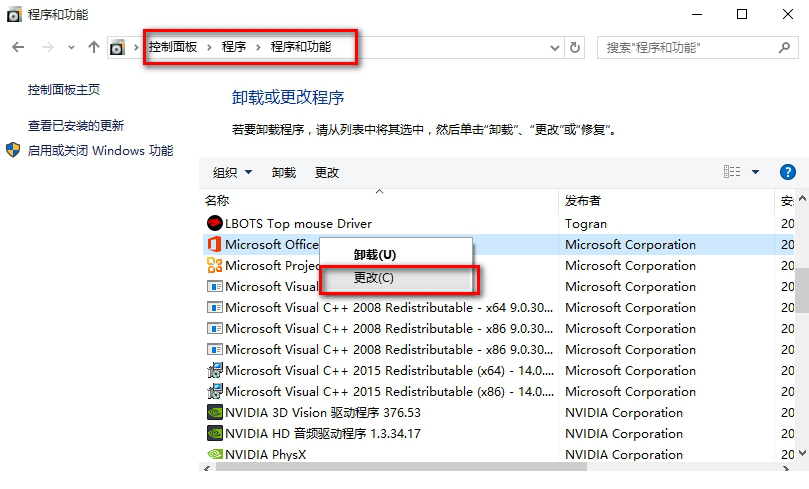Viewport: 809px width, 489px height.
Task: Click NVIDIA Corporation publisher for PhysX row
Action: [624, 455]
